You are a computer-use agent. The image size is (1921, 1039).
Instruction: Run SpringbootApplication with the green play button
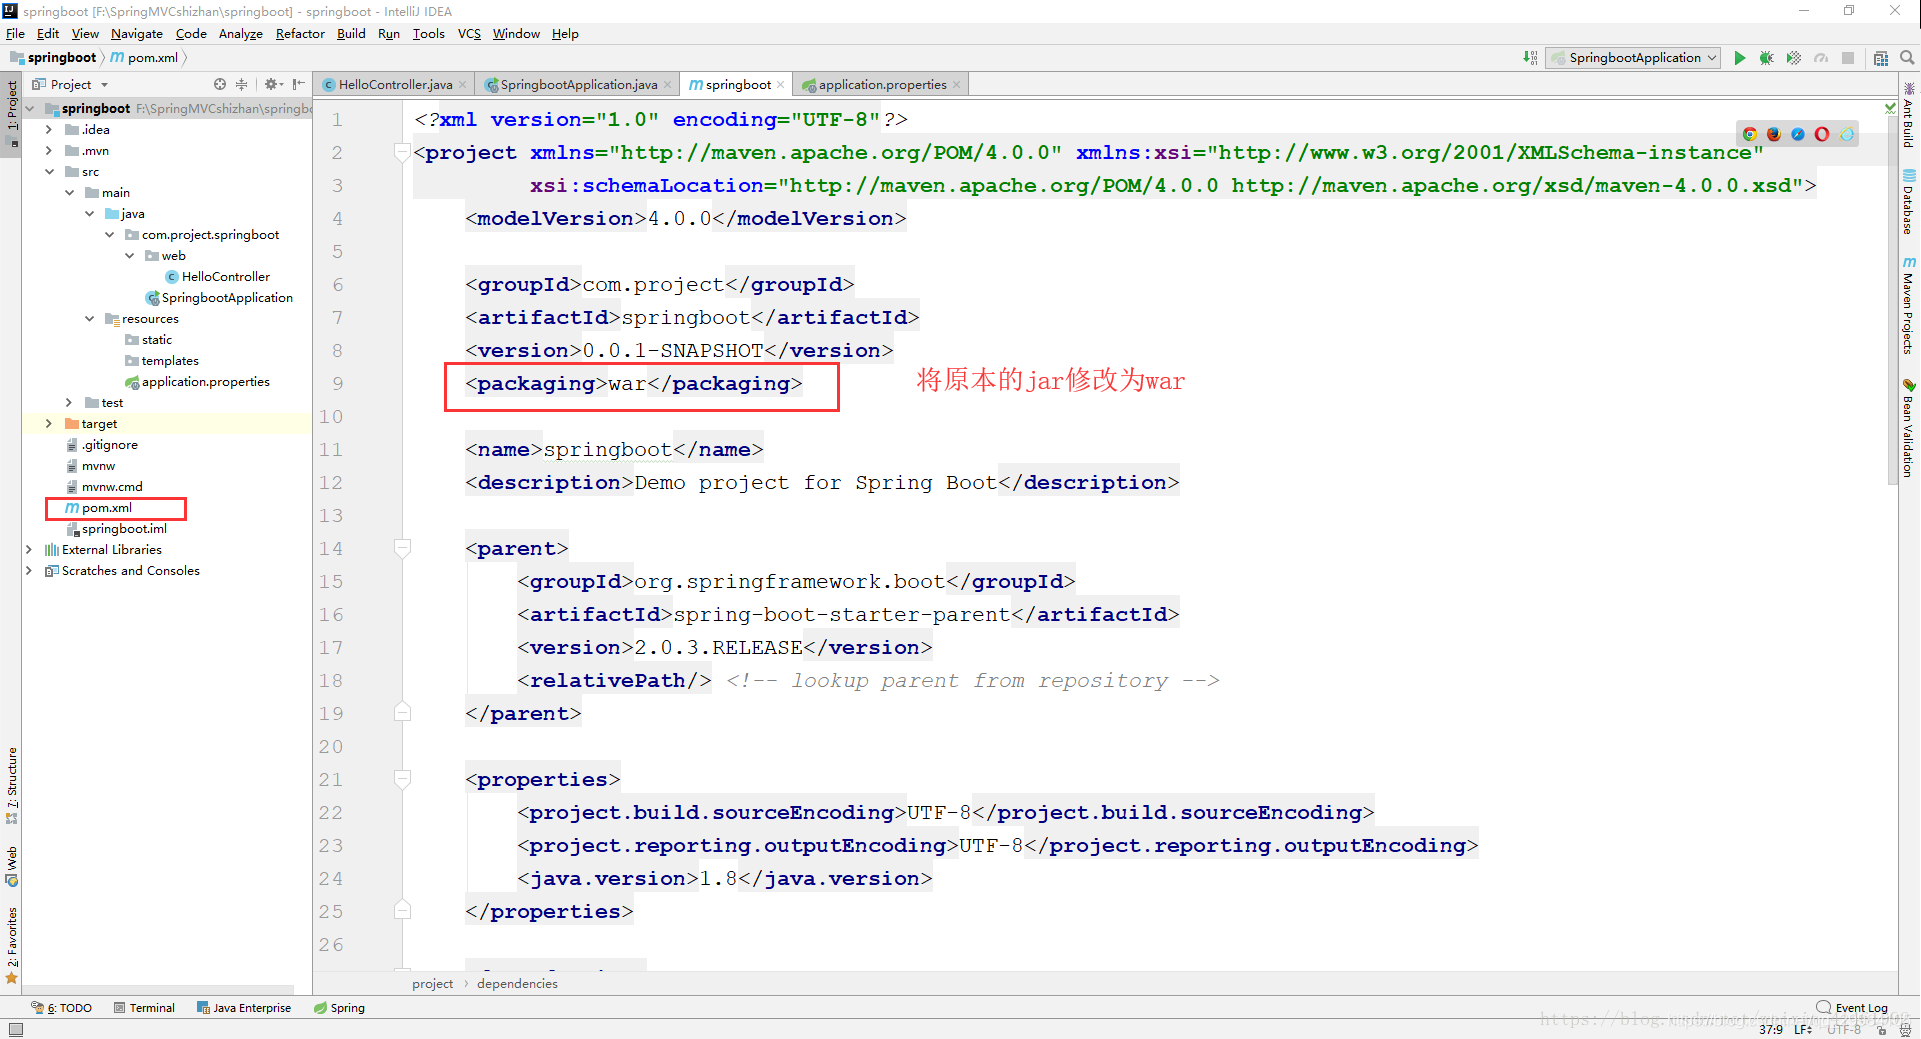click(1740, 58)
